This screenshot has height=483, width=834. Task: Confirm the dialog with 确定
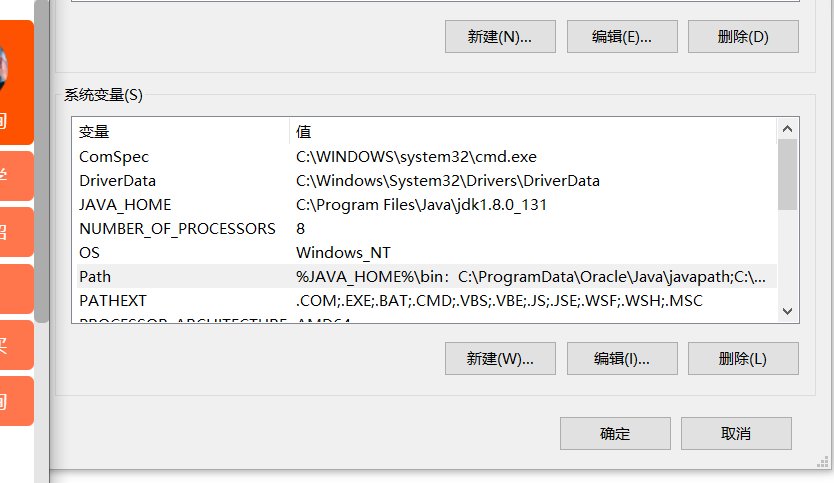[x=615, y=434]
